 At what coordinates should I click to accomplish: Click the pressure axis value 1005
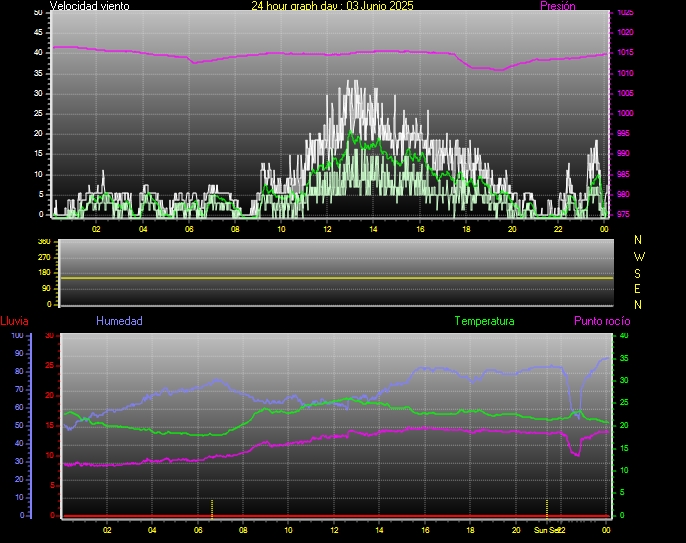click(625, 93)
